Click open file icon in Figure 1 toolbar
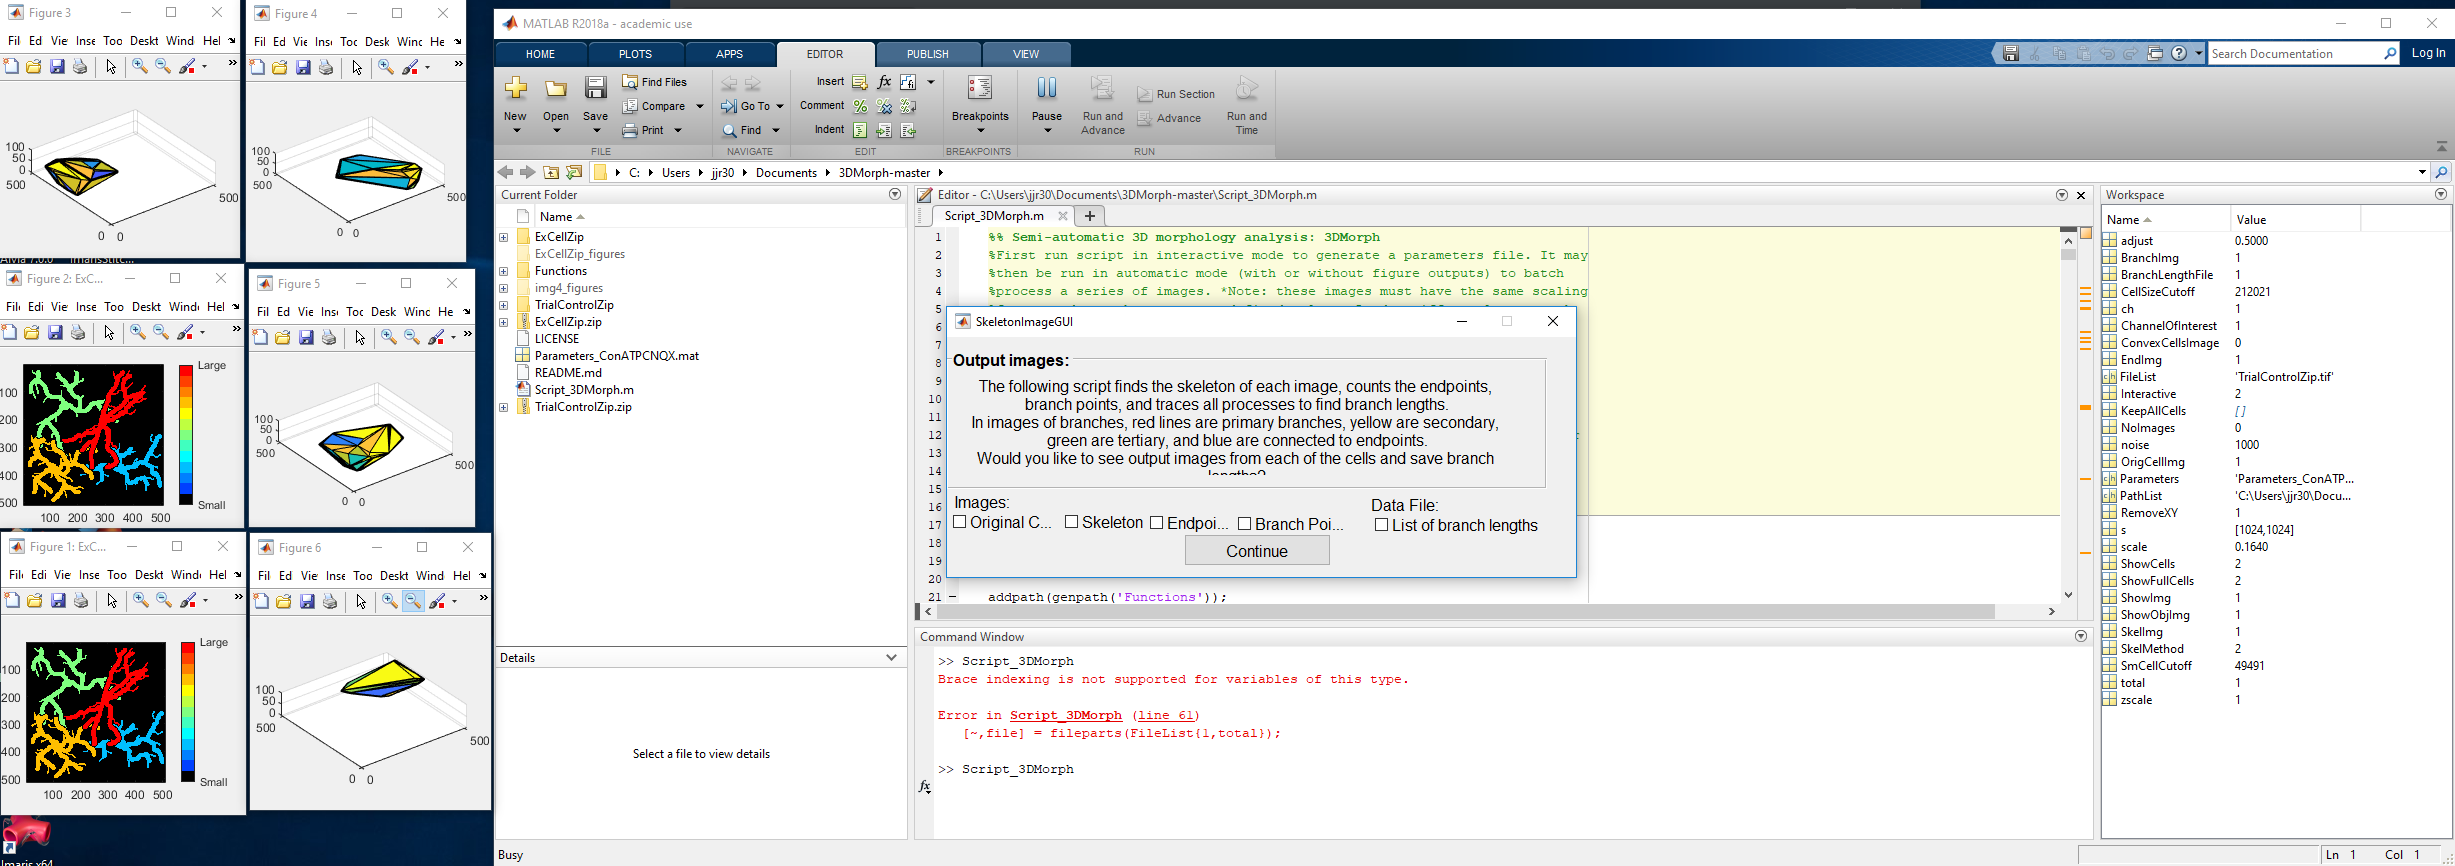This screenshot has width=2455, height=866. (x=34, y=600)
